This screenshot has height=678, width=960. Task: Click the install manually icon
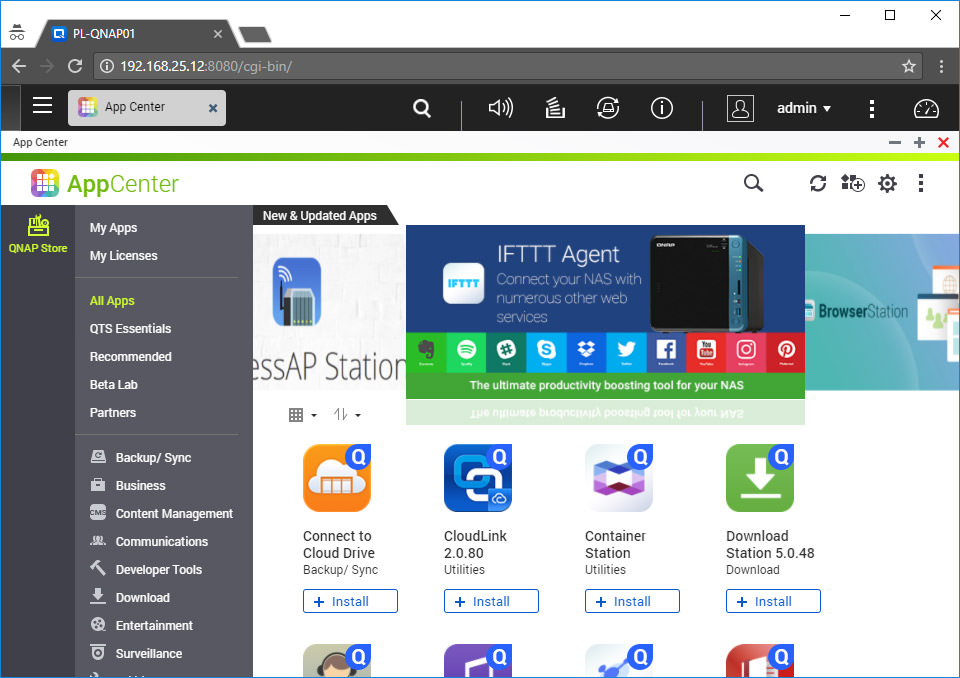[852, 183]
